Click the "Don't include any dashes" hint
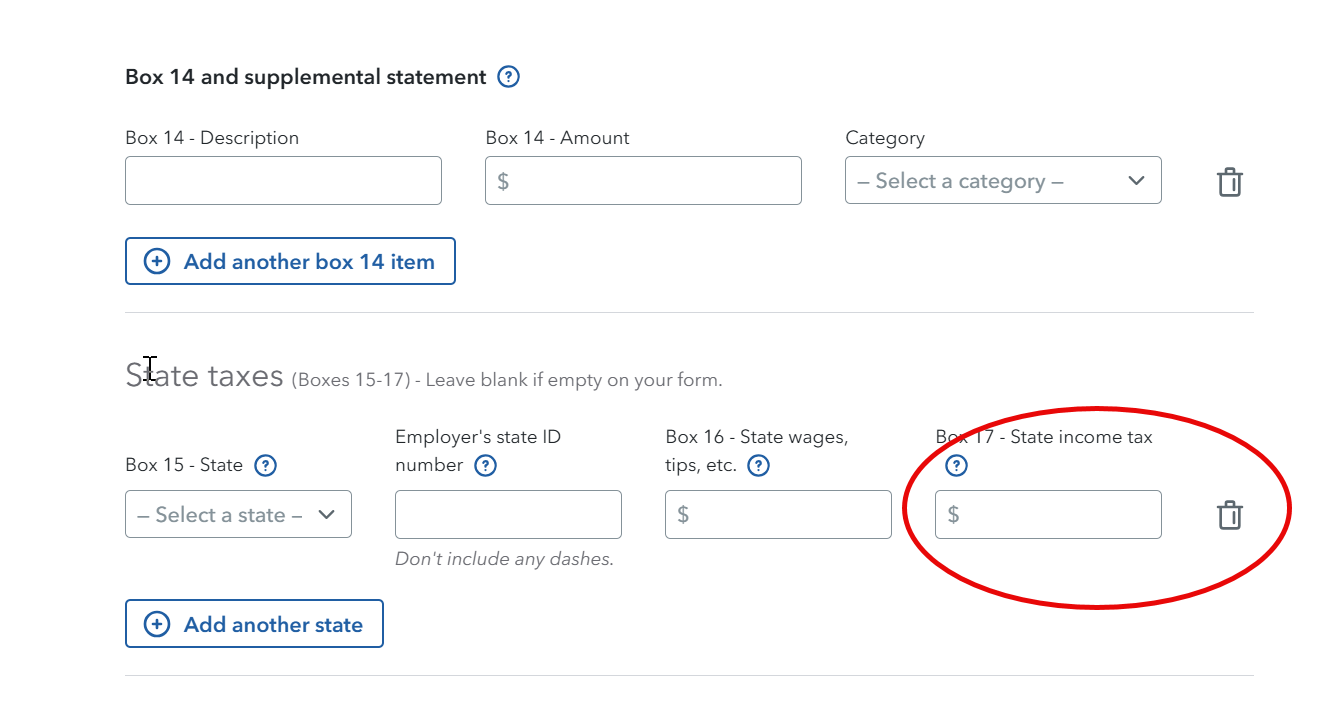Image resolution: width=1337 pixels, height=714 pixels. coord(504,559)
